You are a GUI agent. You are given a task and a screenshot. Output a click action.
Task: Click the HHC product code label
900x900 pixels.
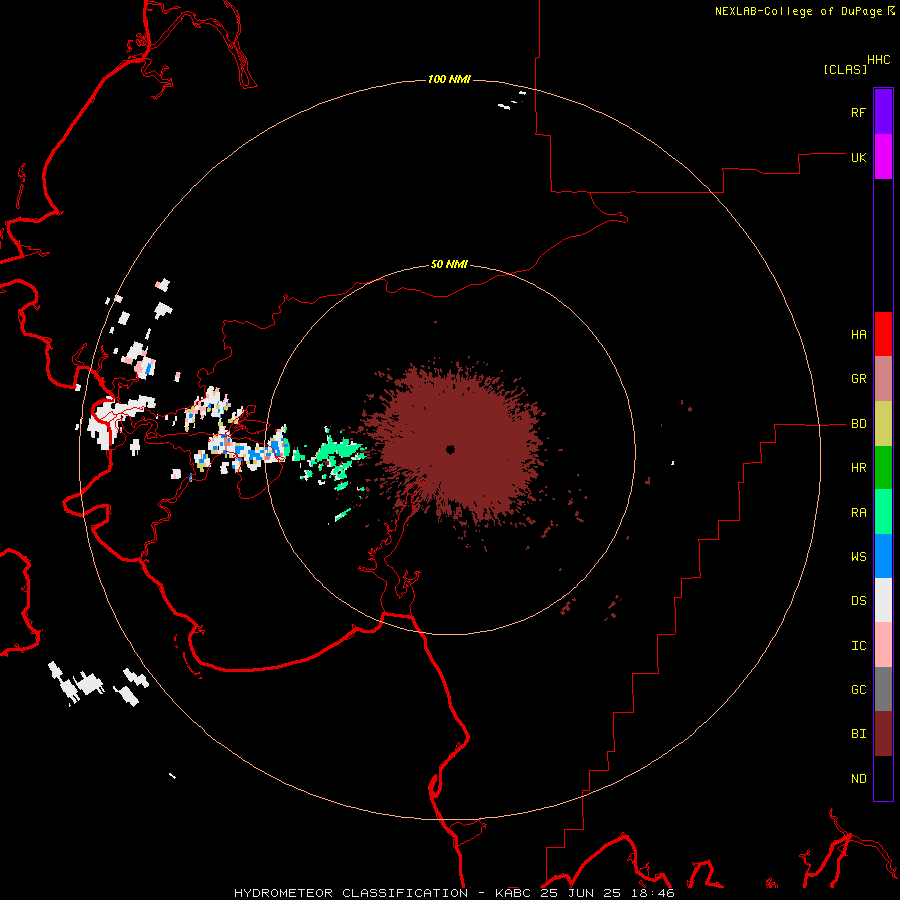coord(878,60)
